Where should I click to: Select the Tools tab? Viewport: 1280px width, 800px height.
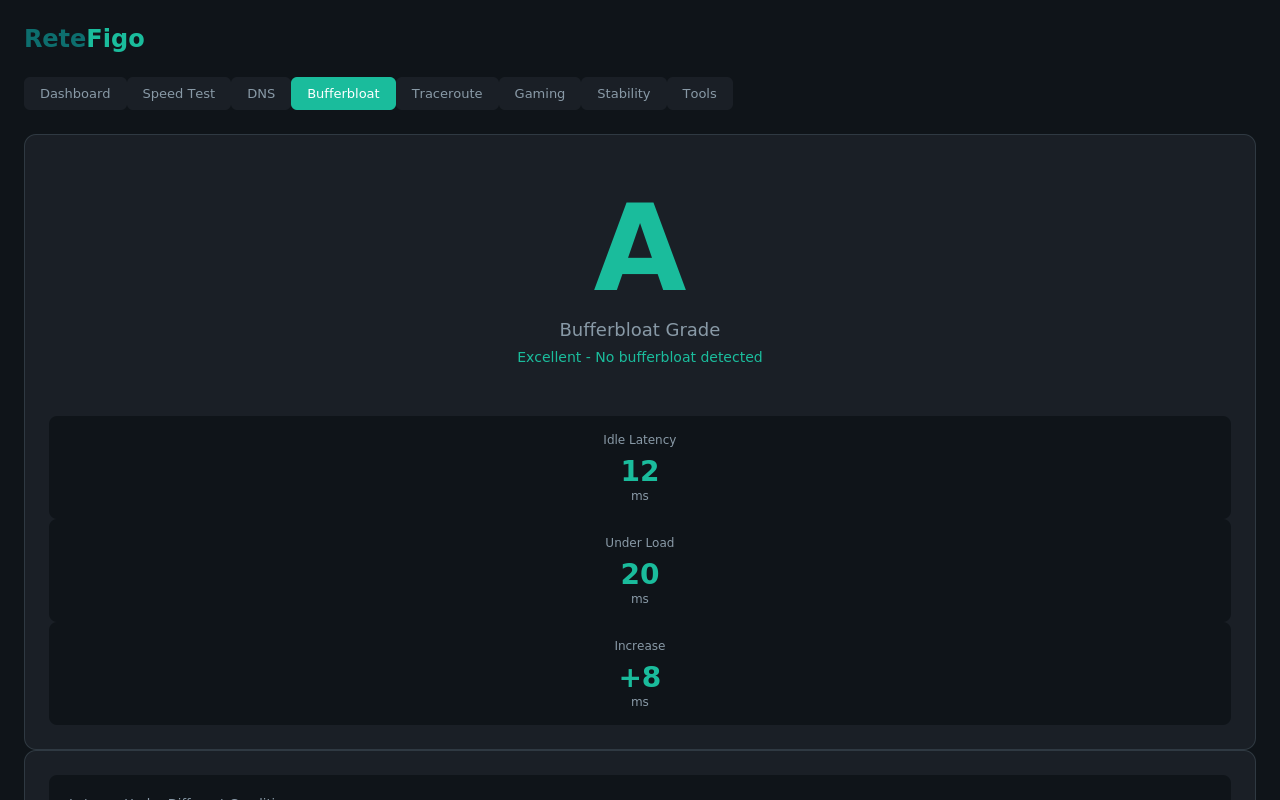(699, 93)
